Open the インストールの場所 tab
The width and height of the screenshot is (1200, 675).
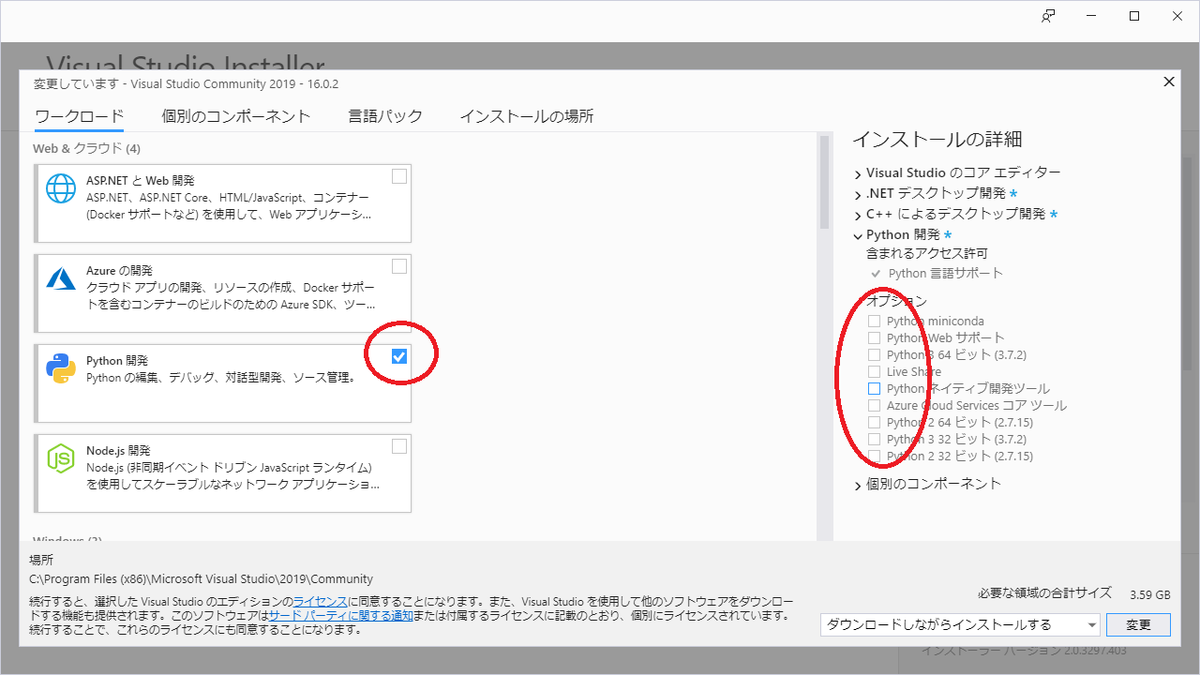point(527,115)
